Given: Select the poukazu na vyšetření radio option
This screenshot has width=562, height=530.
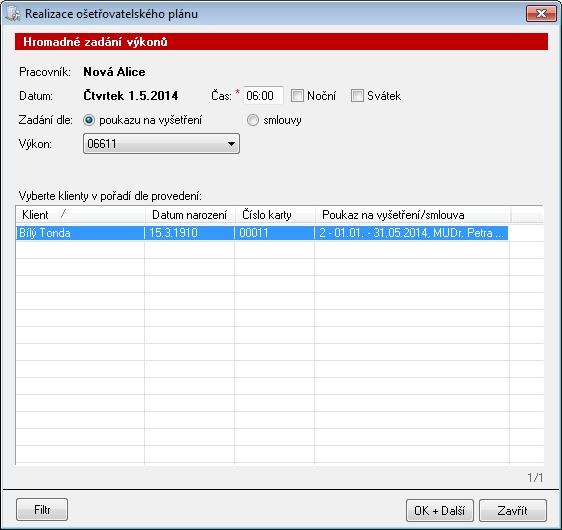Looking at the screenshot, I should [x=89, y=120].
